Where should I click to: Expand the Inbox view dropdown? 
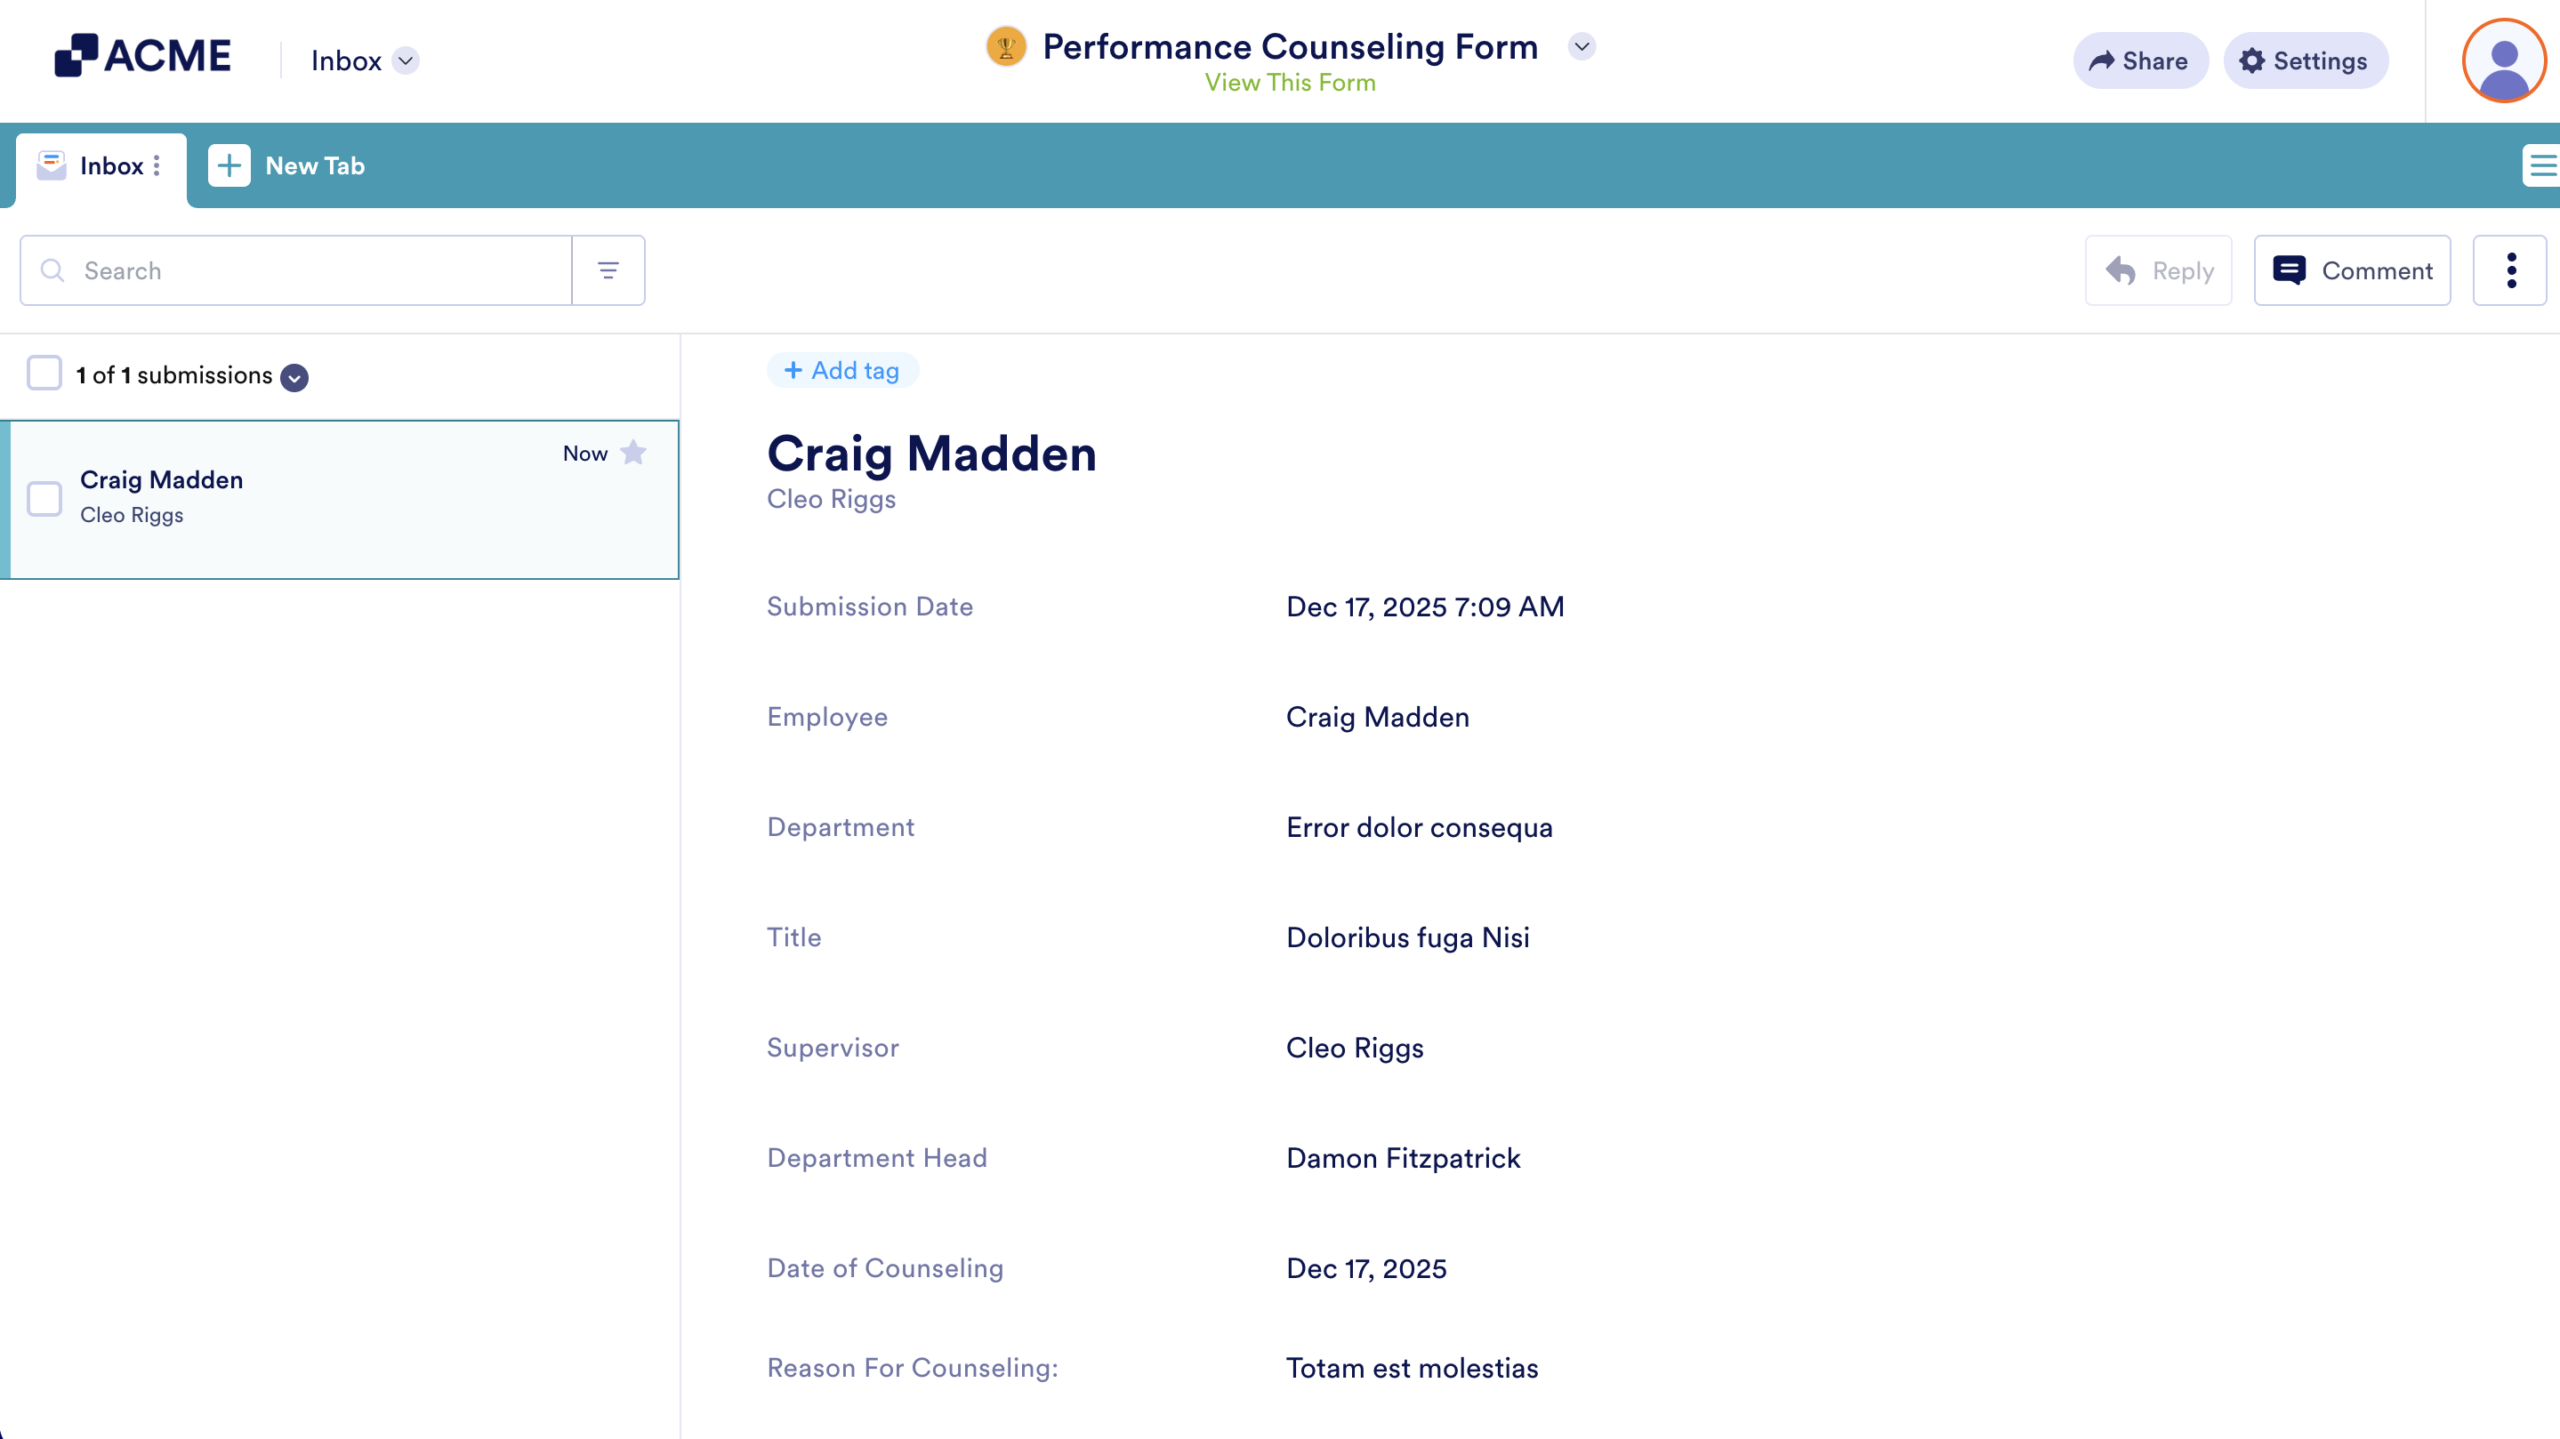coord(404,61)
